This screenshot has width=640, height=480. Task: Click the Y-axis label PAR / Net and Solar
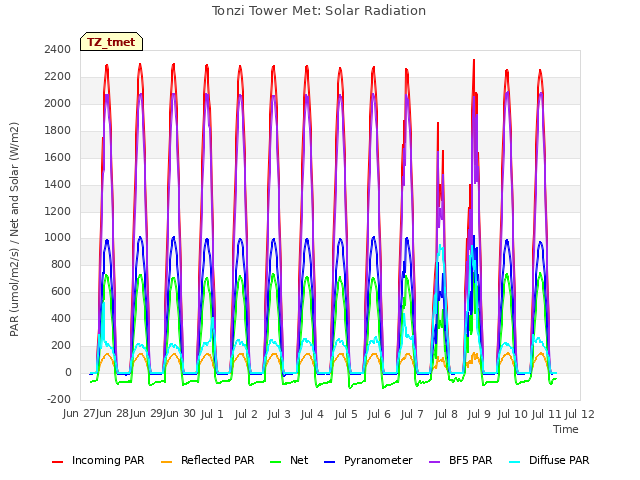pos(14,229)
